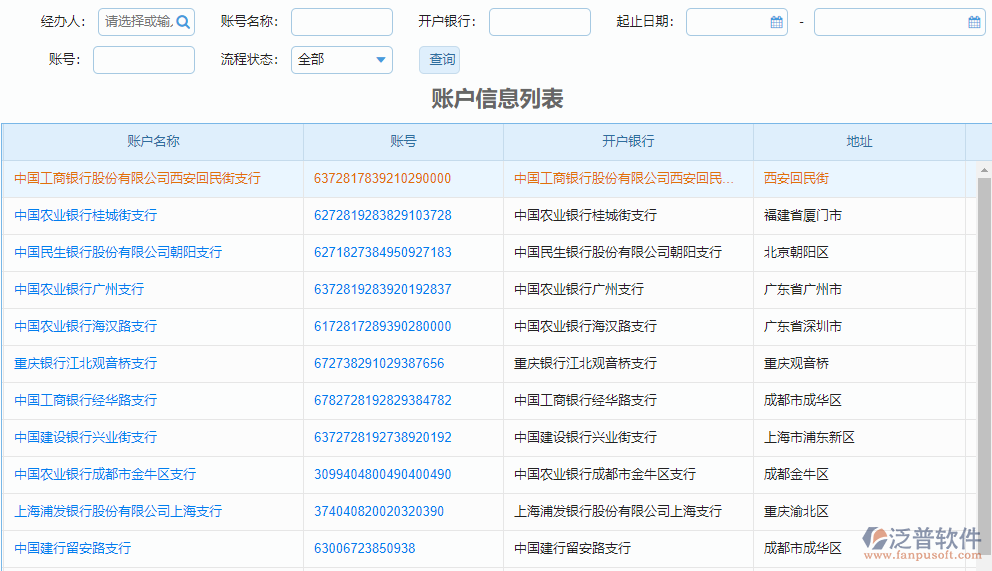Click account number 63006723850938
992x571 pixels.
click(x=364, y=548)
